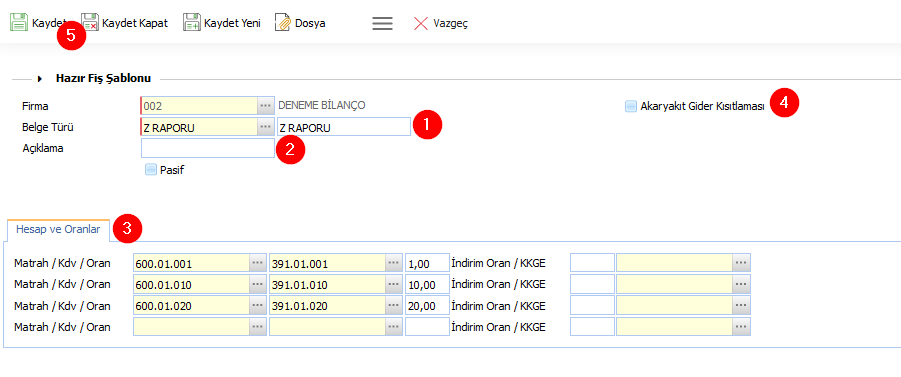
Task: Open lookup for account 391.01.020
Action: pyautogui.click(x=394, y=306)
